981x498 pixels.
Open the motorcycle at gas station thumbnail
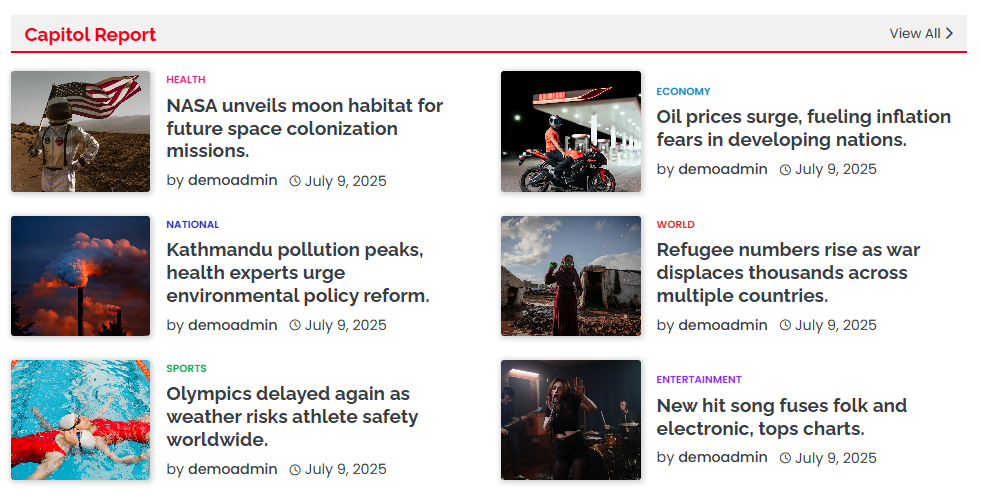571,131
